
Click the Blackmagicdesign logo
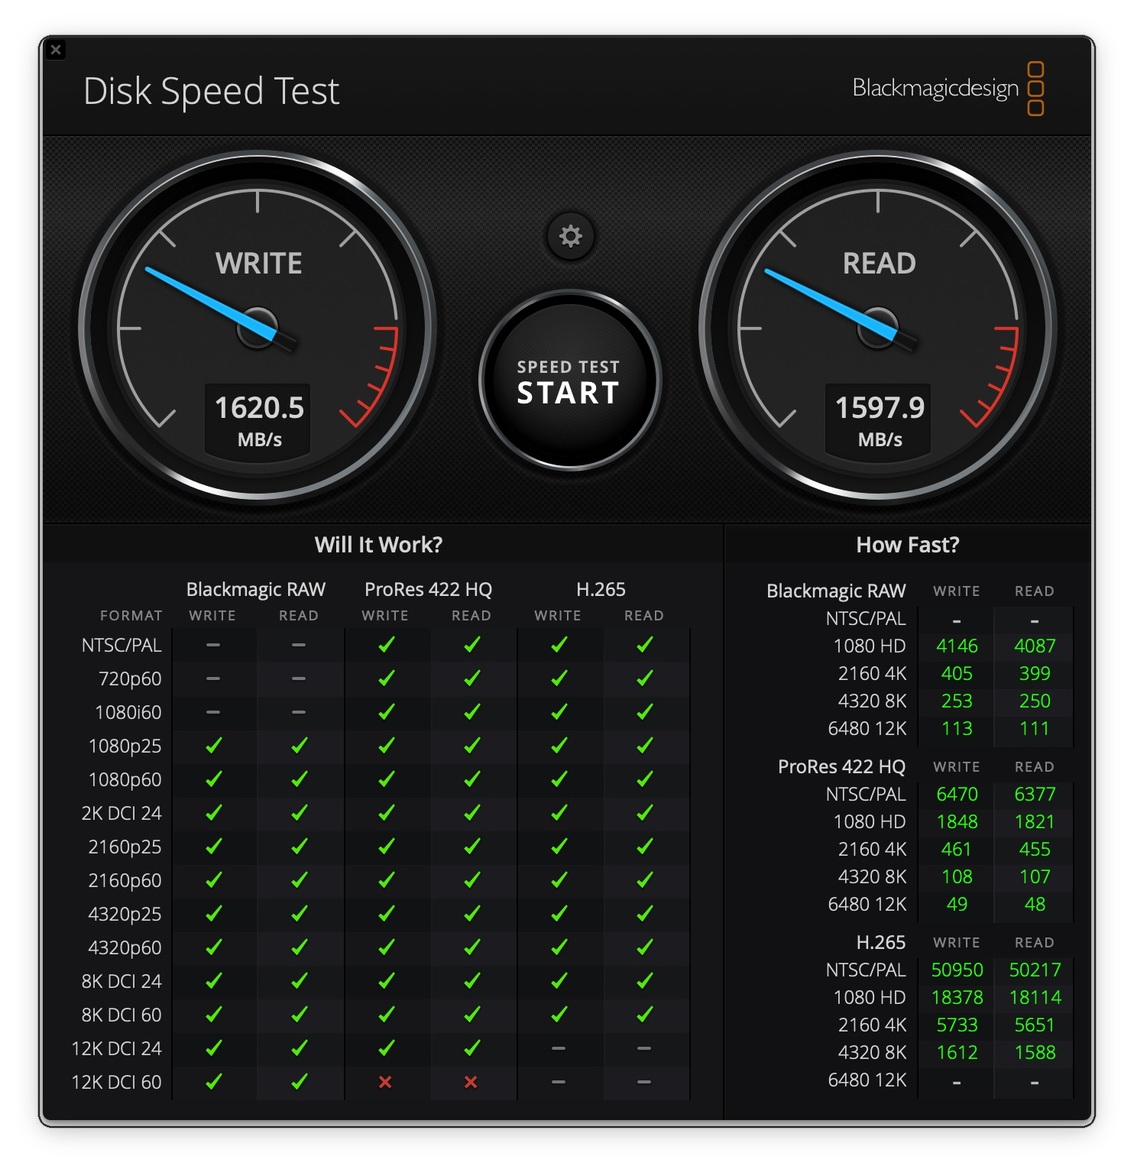[x=948, y=88]
